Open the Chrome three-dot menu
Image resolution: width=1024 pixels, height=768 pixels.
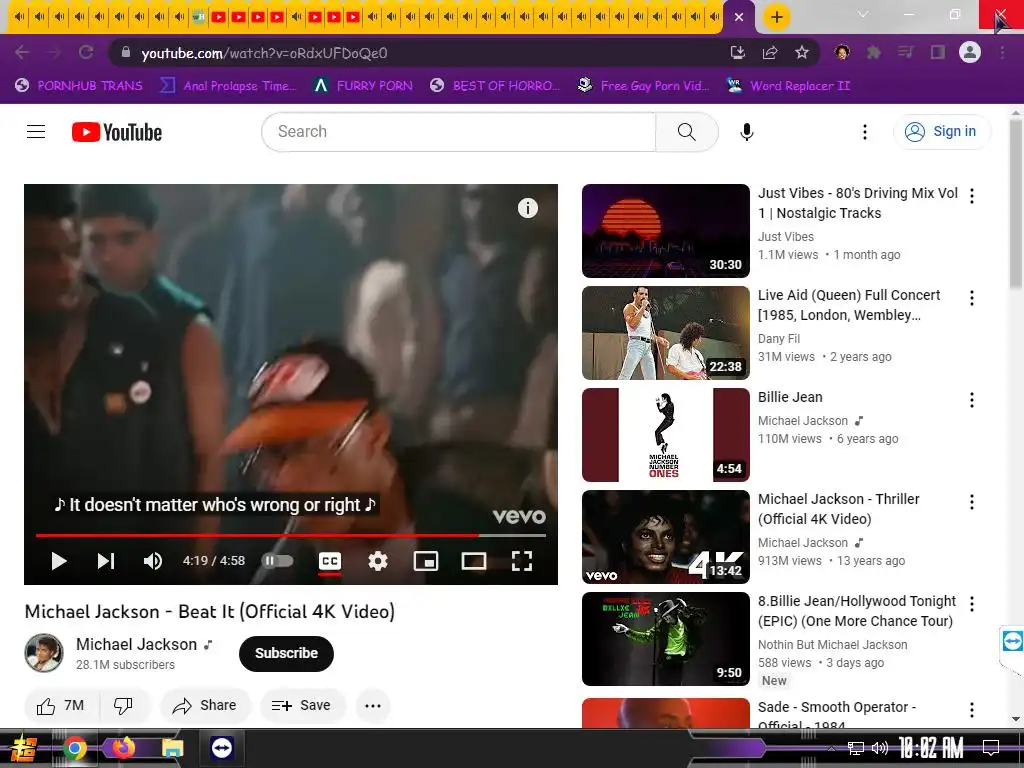(x=1002, y=52)
